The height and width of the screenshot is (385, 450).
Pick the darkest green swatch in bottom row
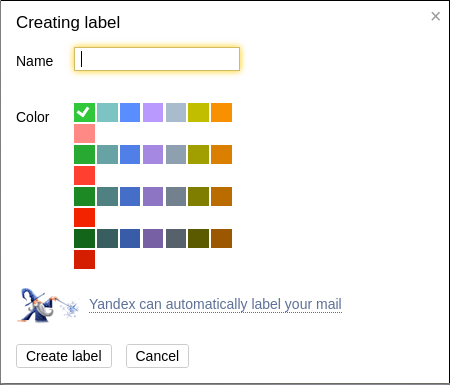pos(84,238)
